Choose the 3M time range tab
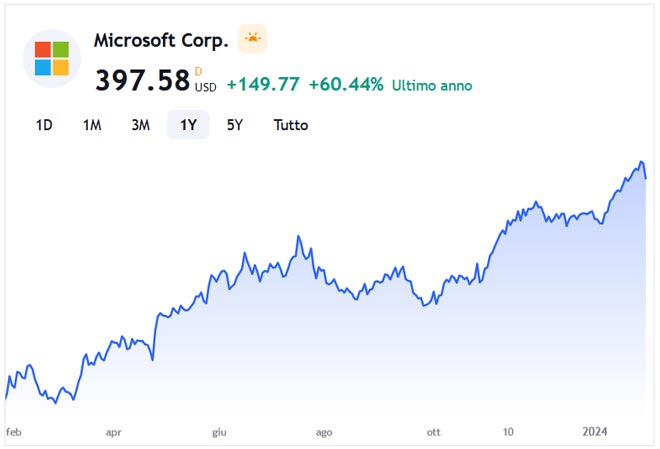The height and width of the screenshot is (449, 660). click(140, 125)
